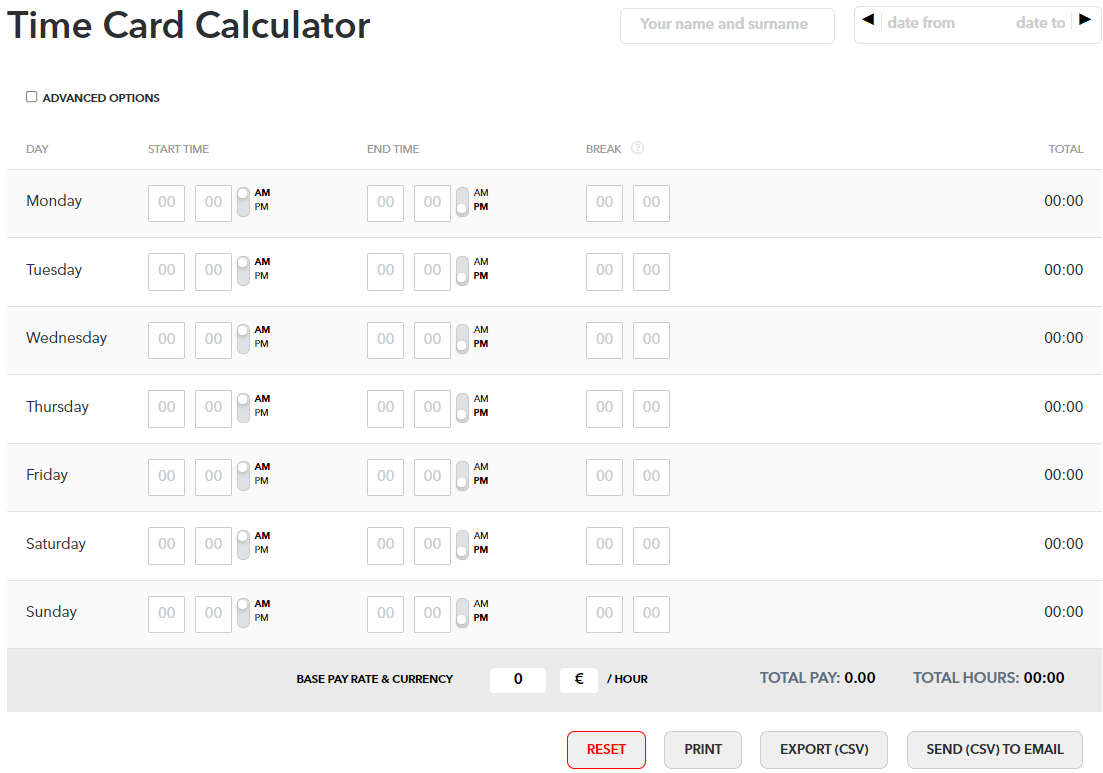Switch Friday start time AM/PM toggle
Image resolution: width=1103 pixels, height=773 pixels.
click(243, 476)
